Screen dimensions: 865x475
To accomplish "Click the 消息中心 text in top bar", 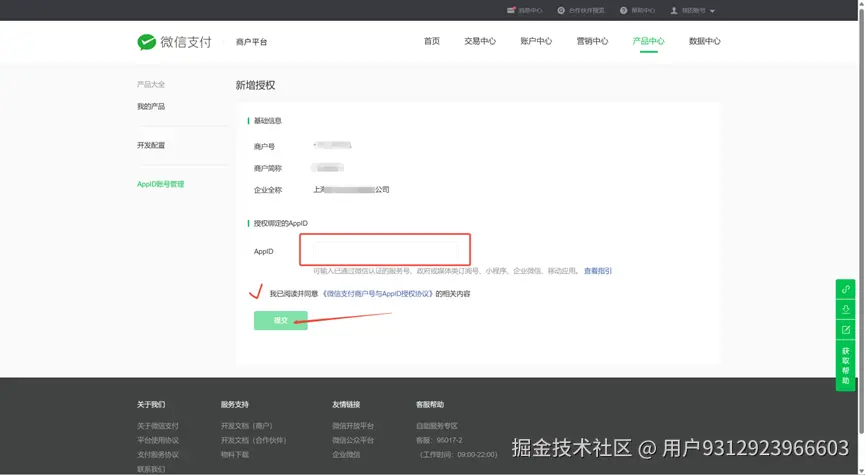I will coord(530,10).
